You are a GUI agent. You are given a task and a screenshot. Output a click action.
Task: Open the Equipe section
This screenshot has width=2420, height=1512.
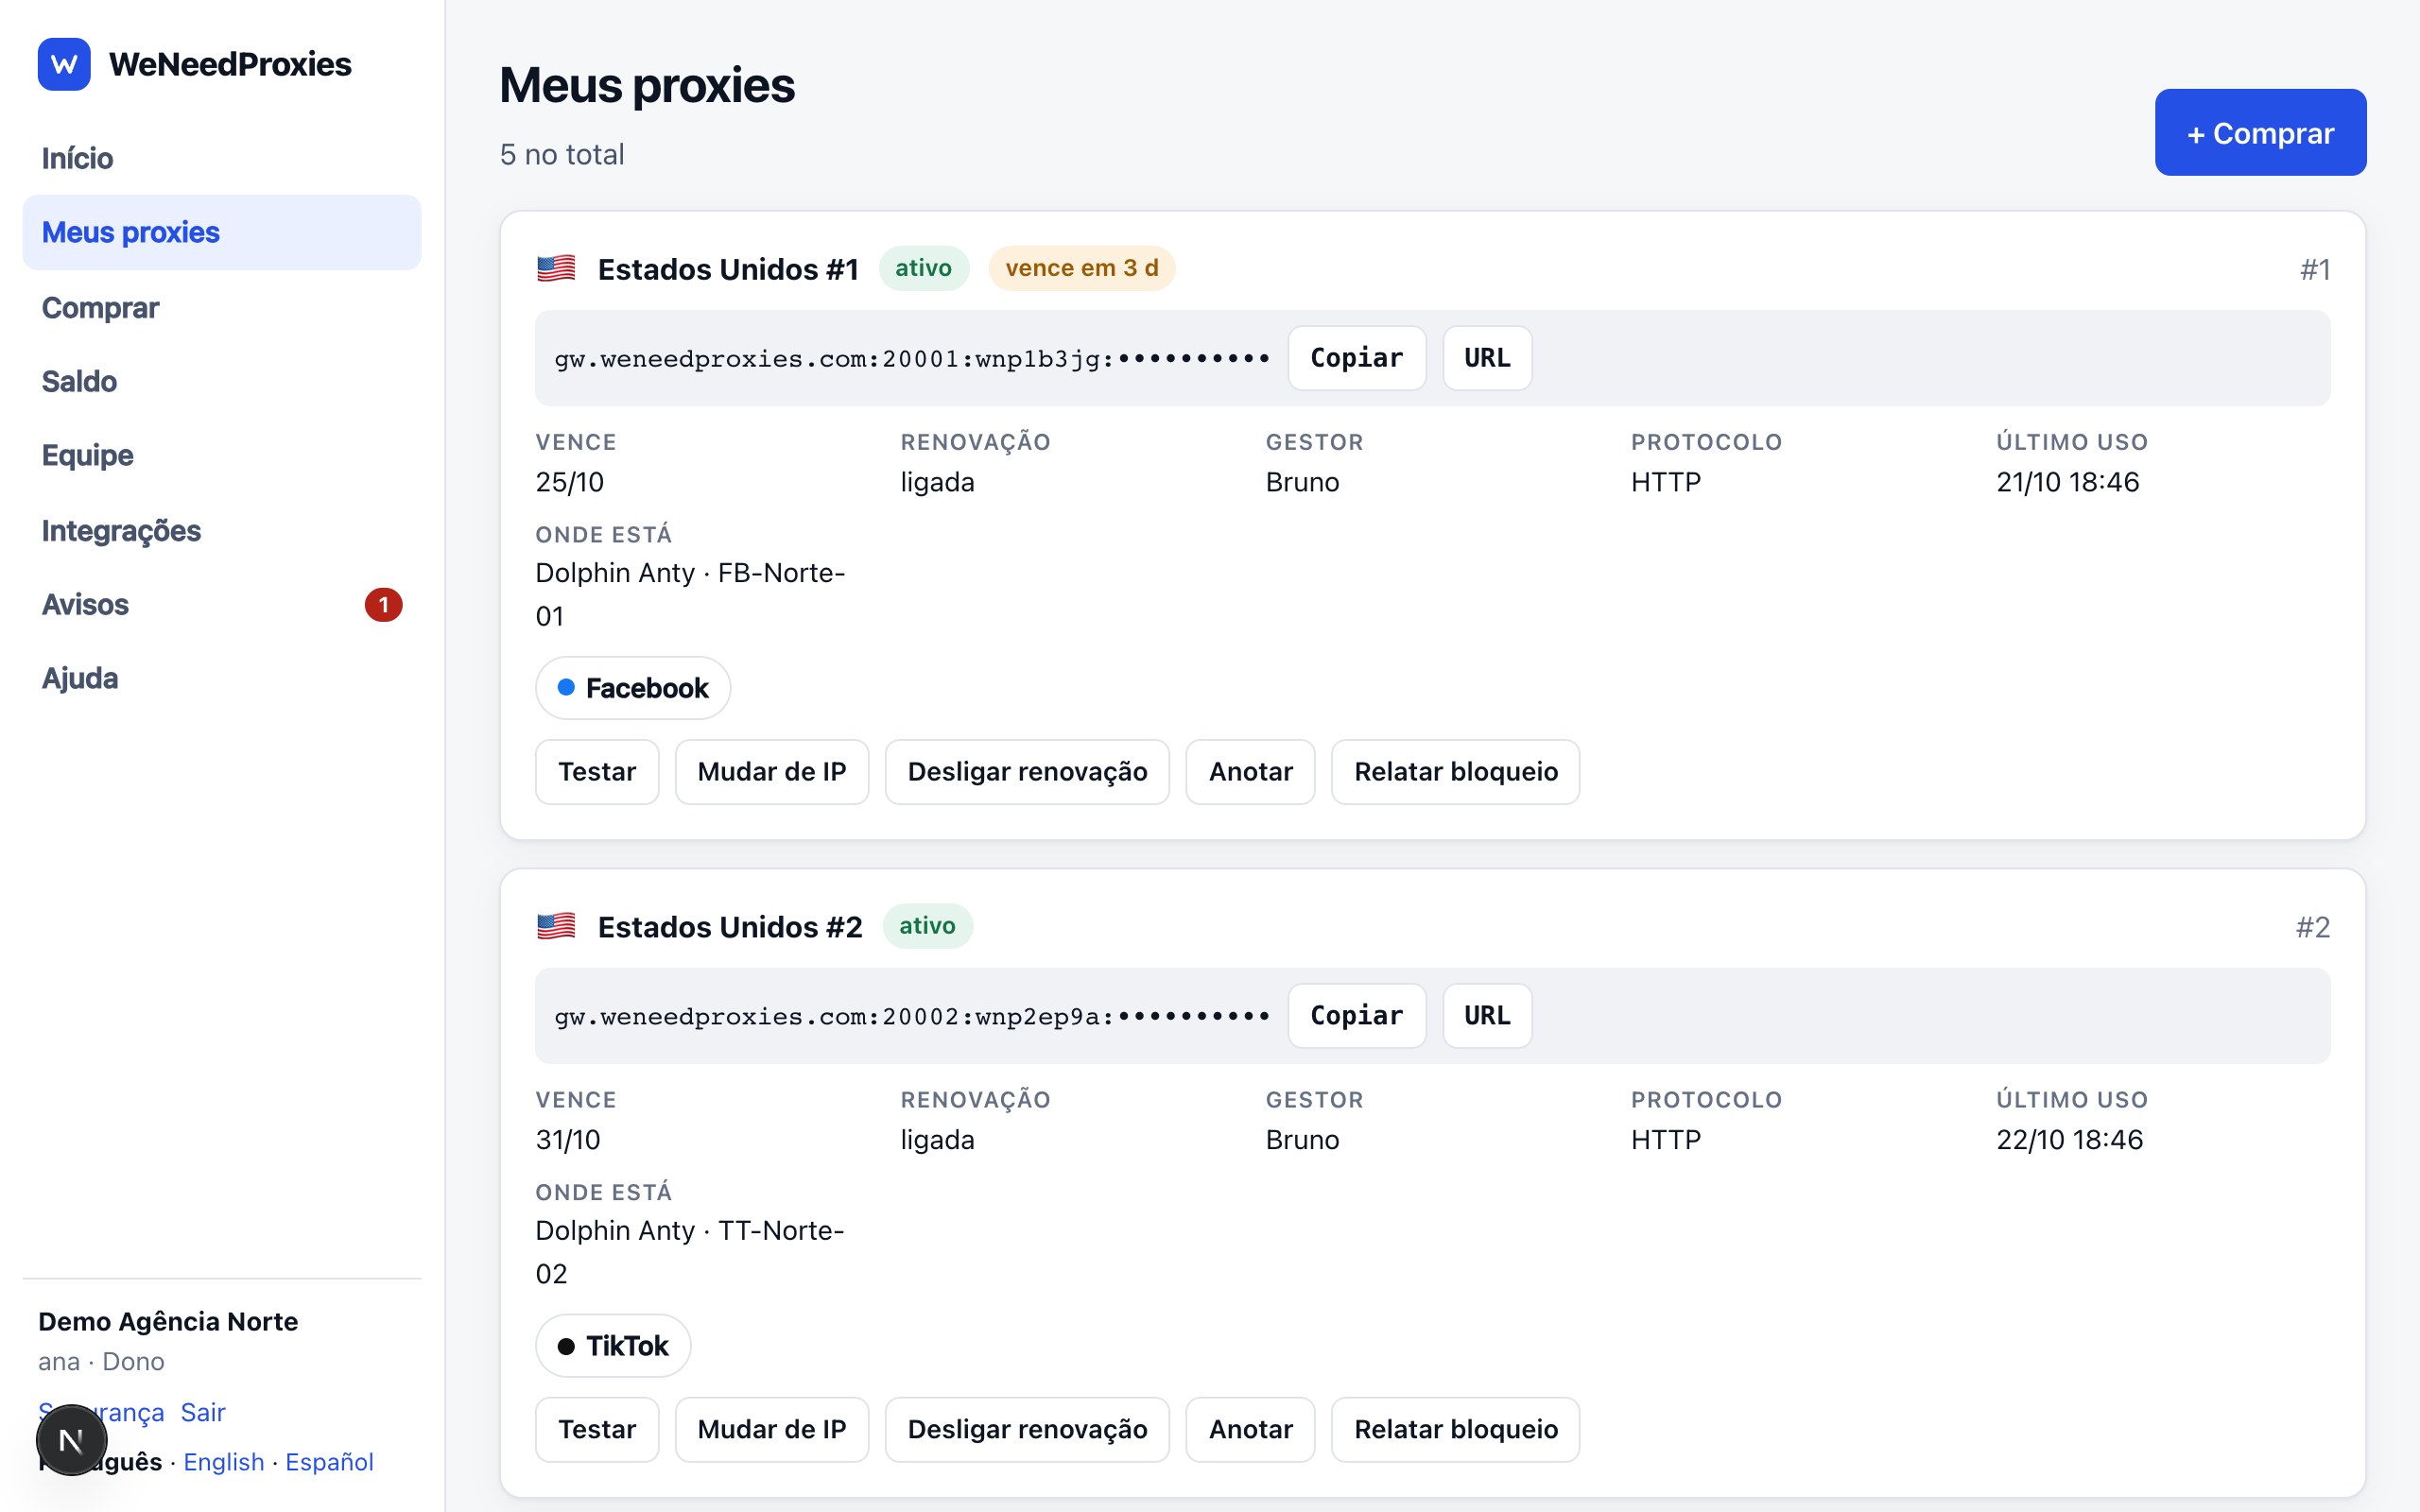(222, 455)
